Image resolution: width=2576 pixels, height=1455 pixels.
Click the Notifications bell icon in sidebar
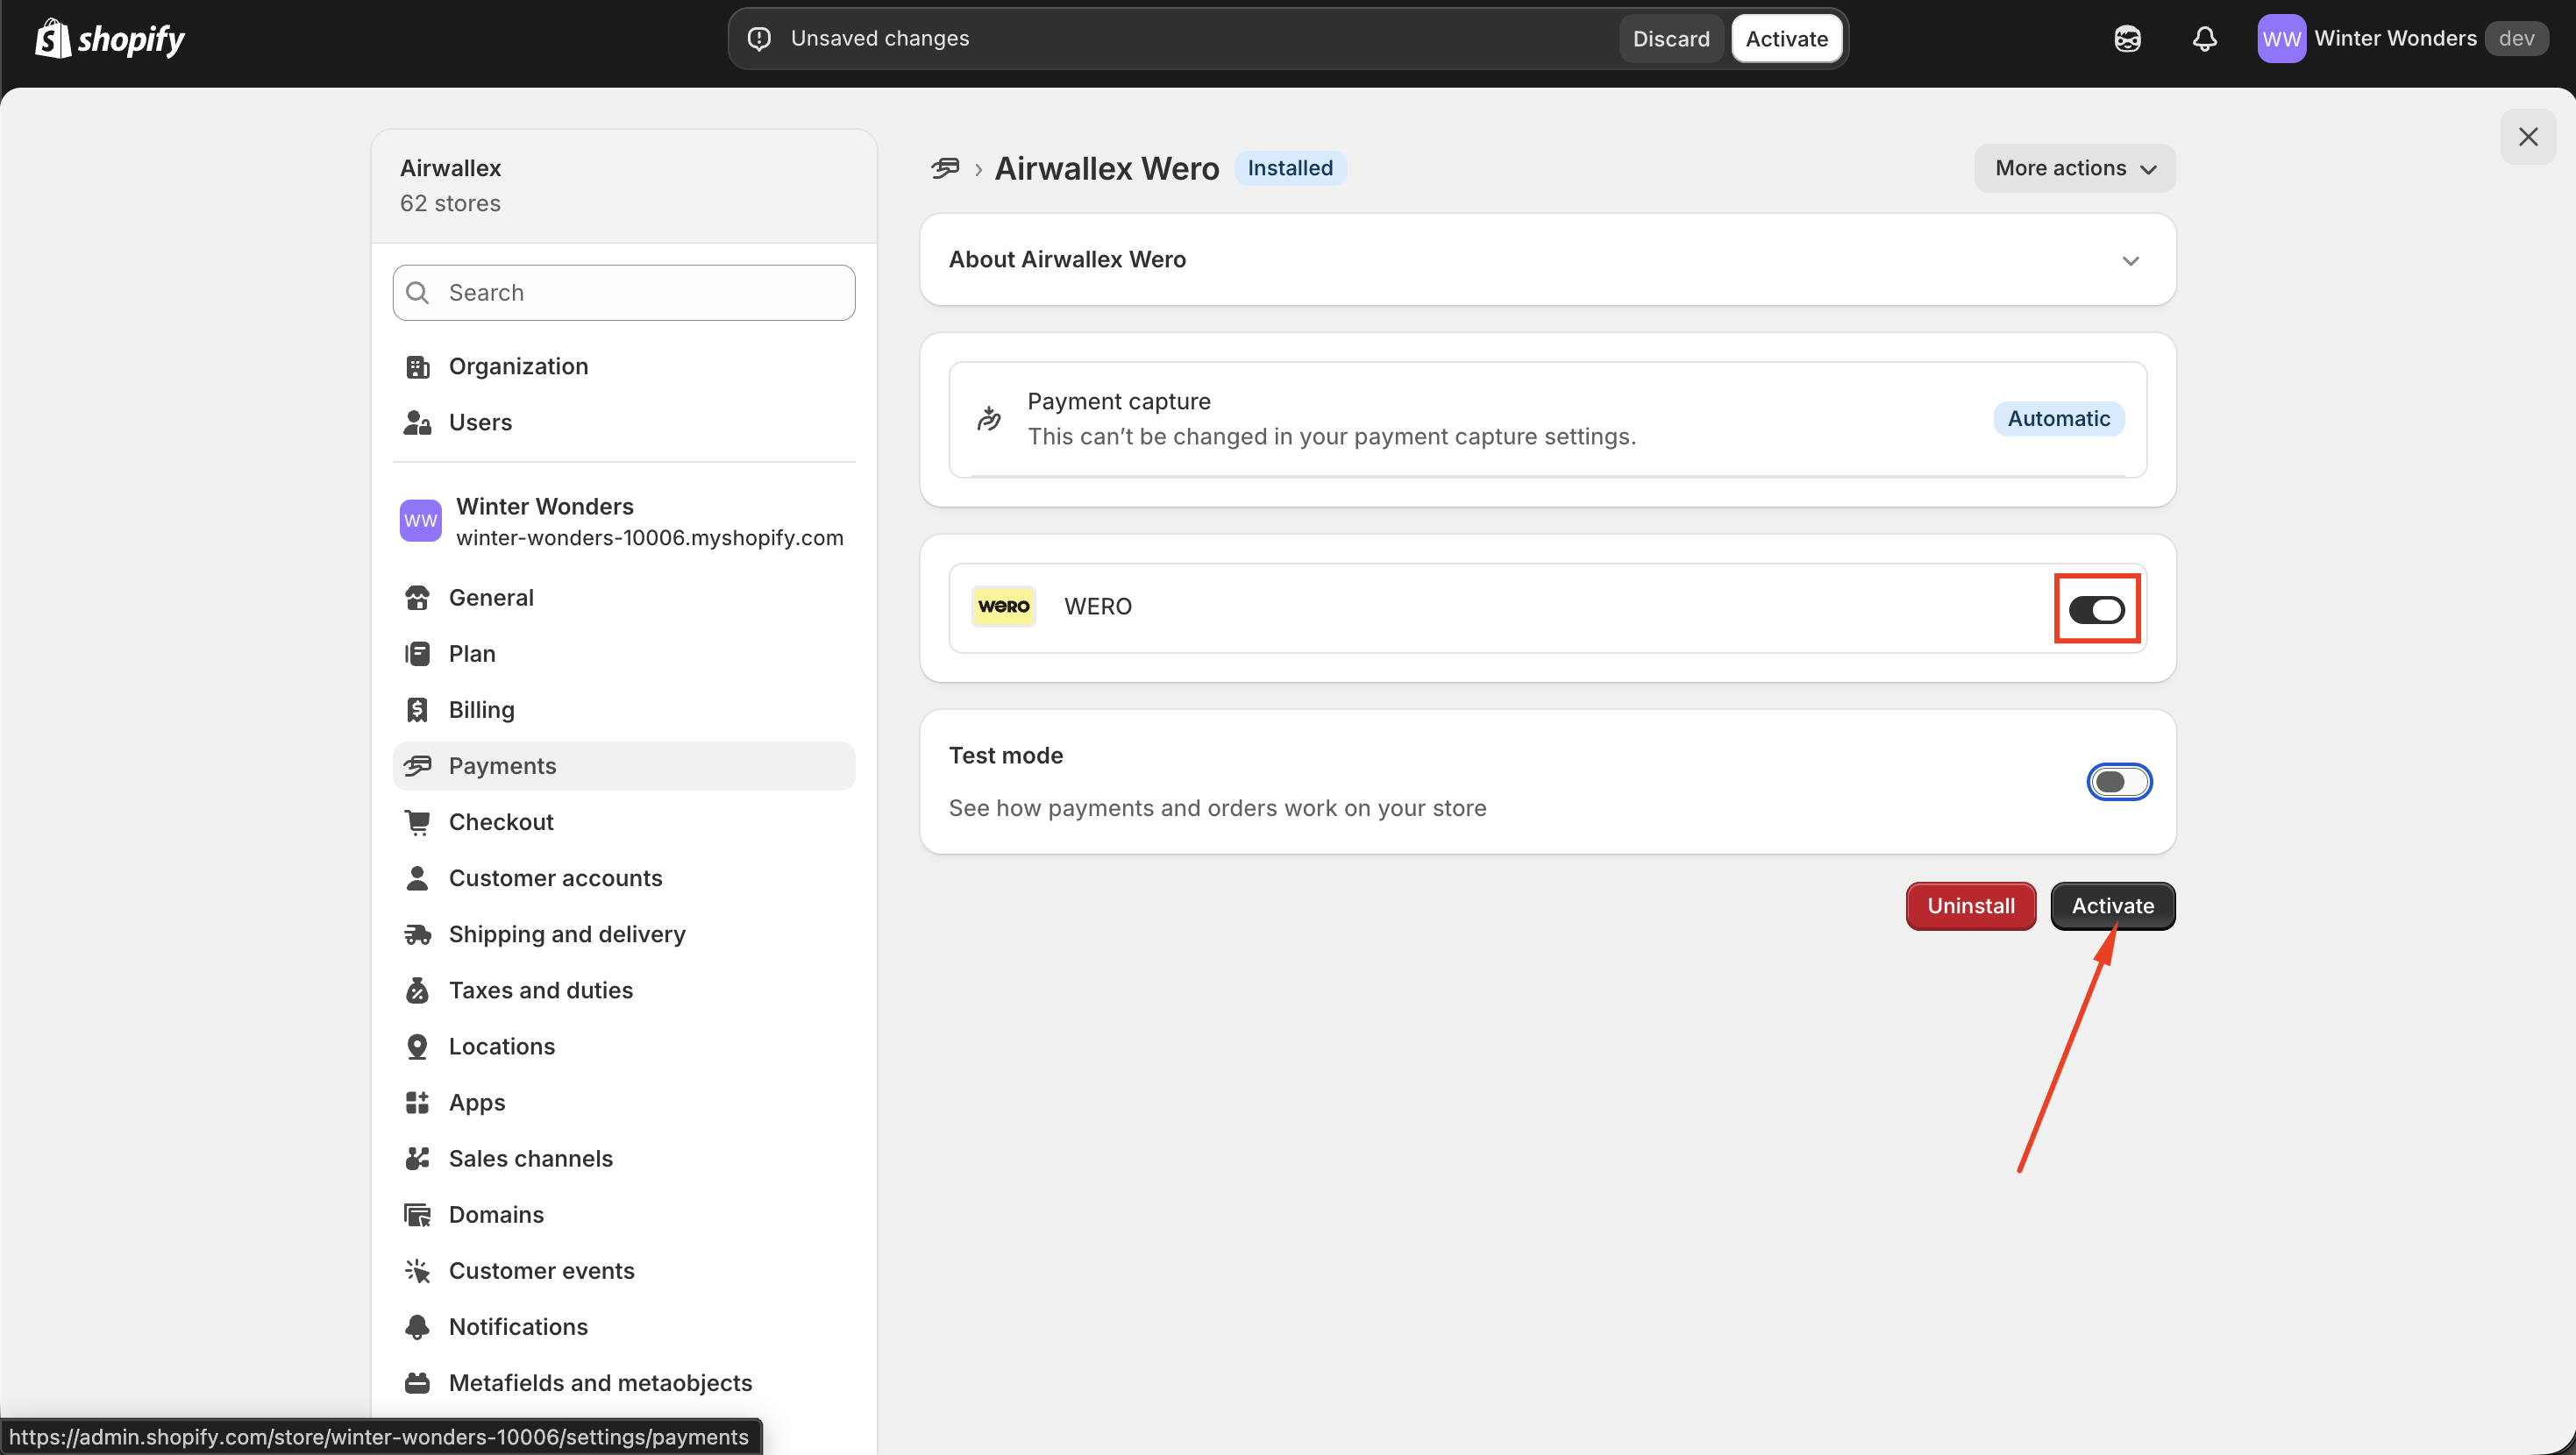[417, 1326]
